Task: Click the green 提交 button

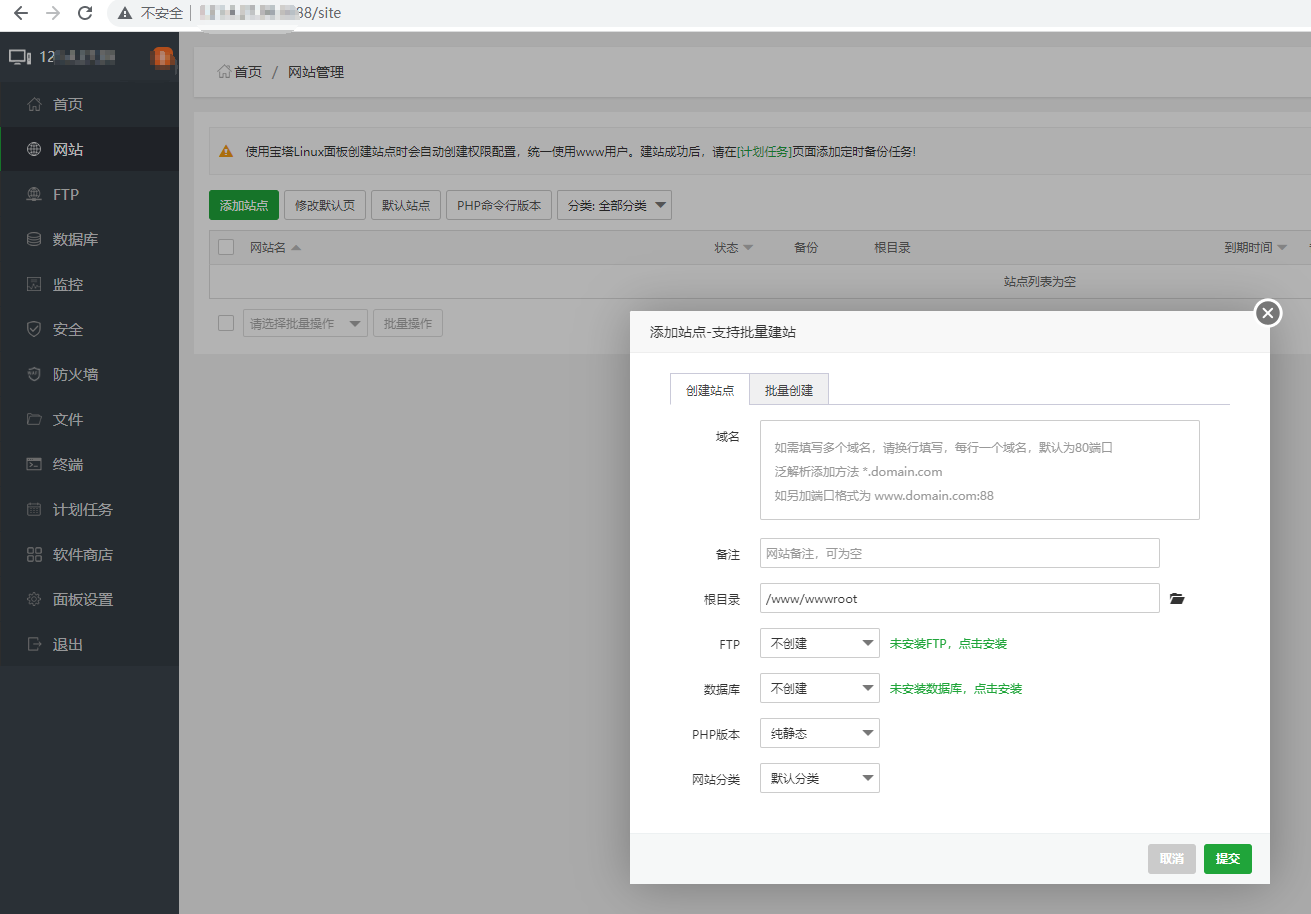Action: click(x=1228, y=858)
